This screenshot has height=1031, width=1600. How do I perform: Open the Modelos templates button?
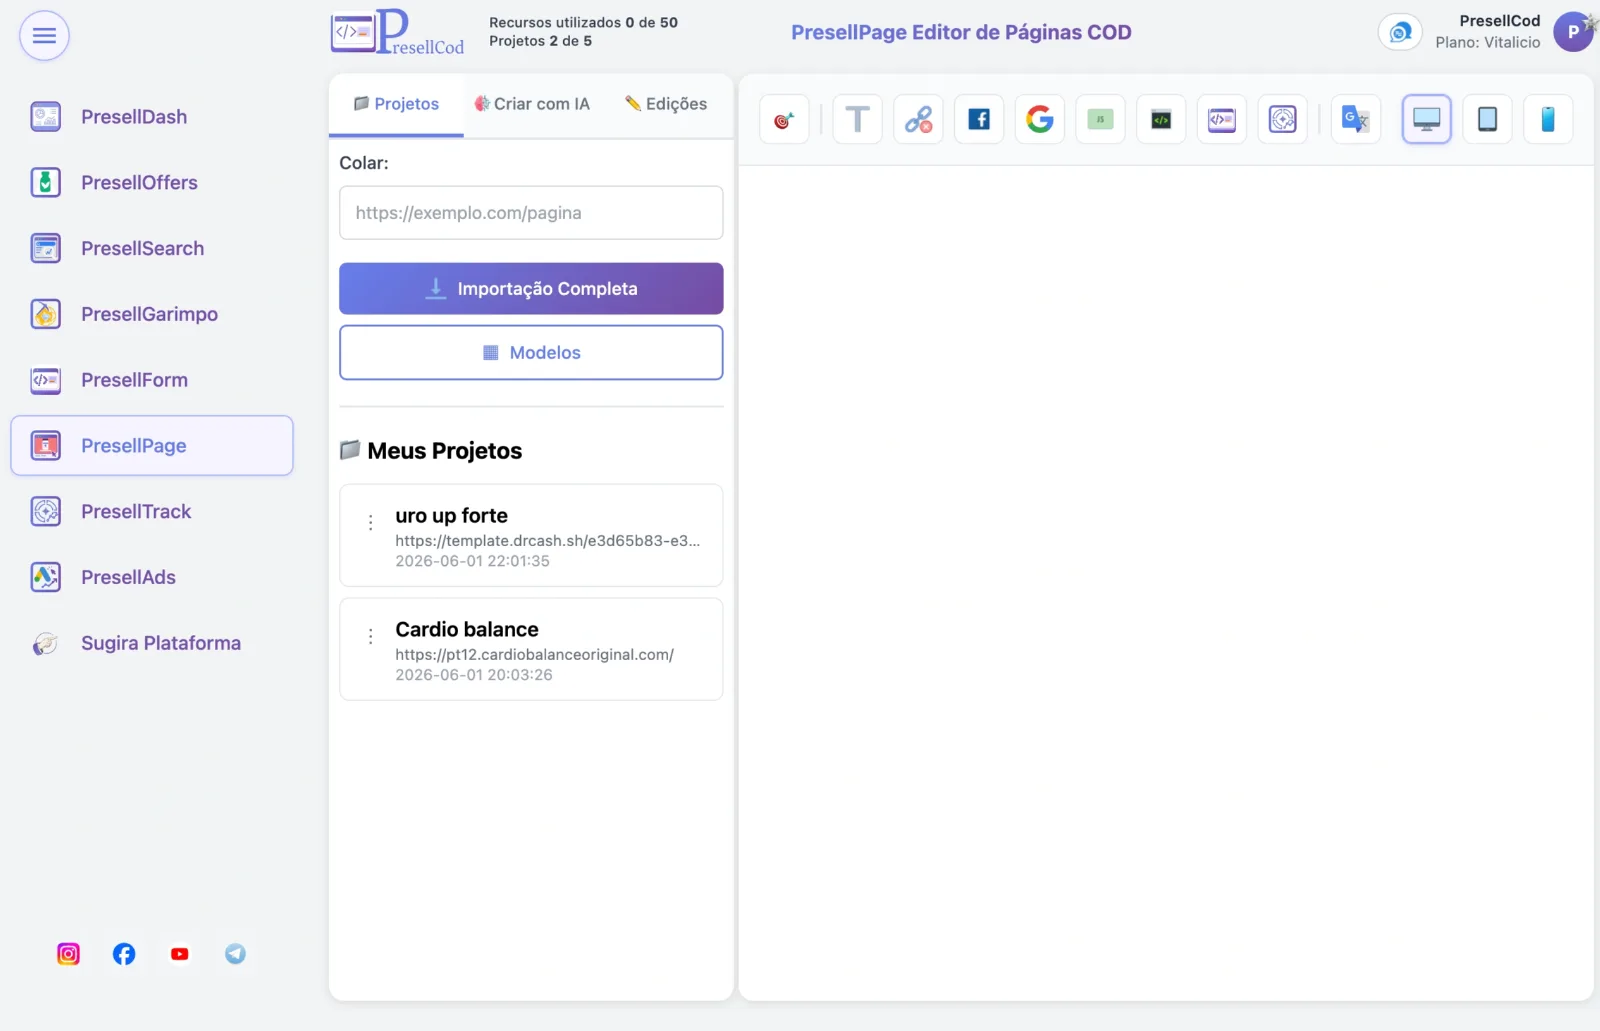click(531, 353)
